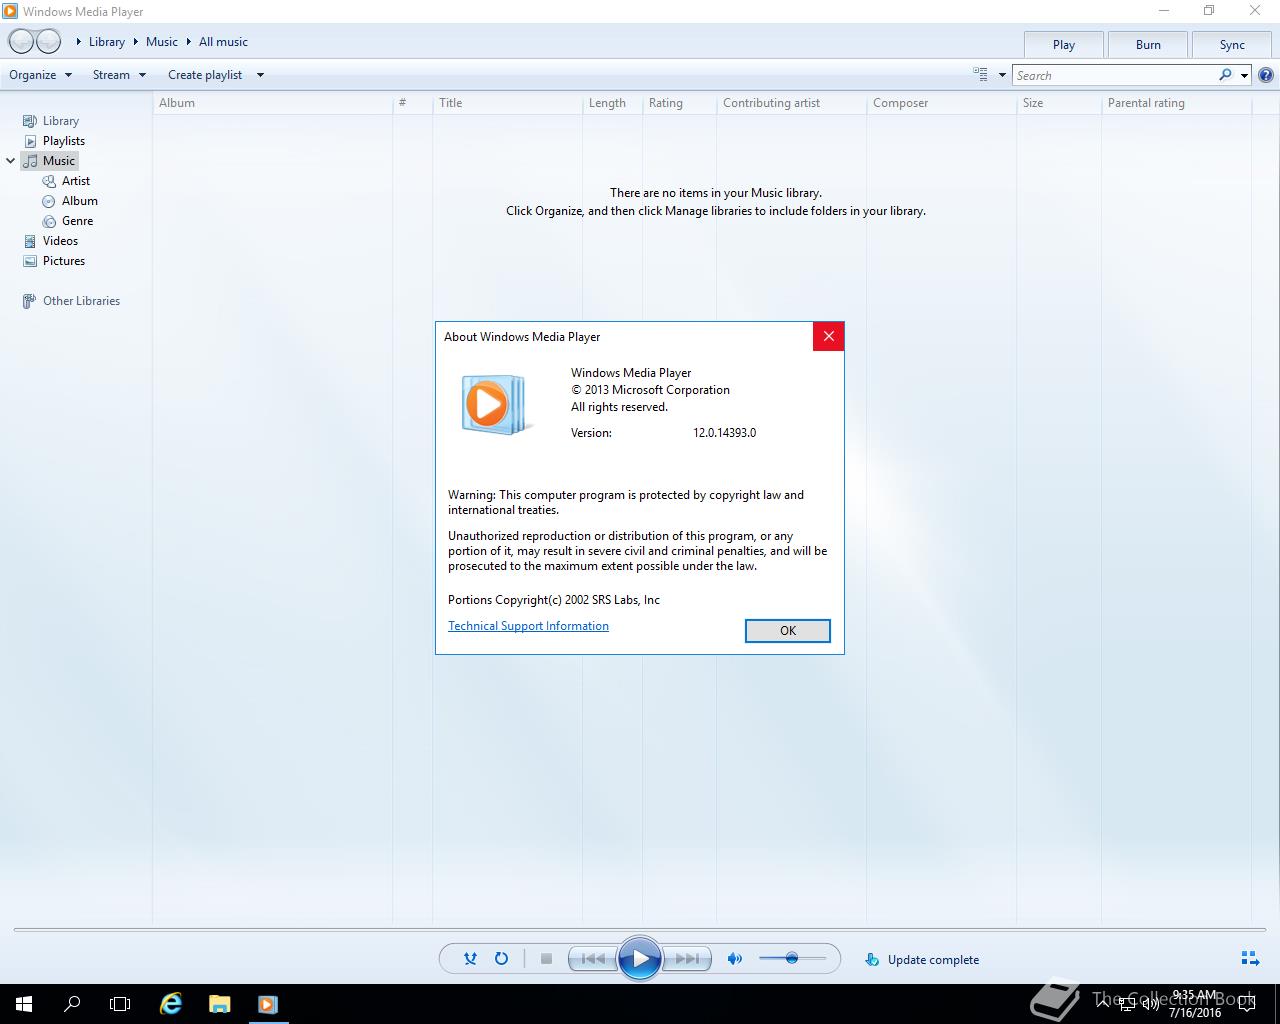The height and width of the screenshot is (1024, 1280).
Task: Click the volume slider knob
Action: 791,958
